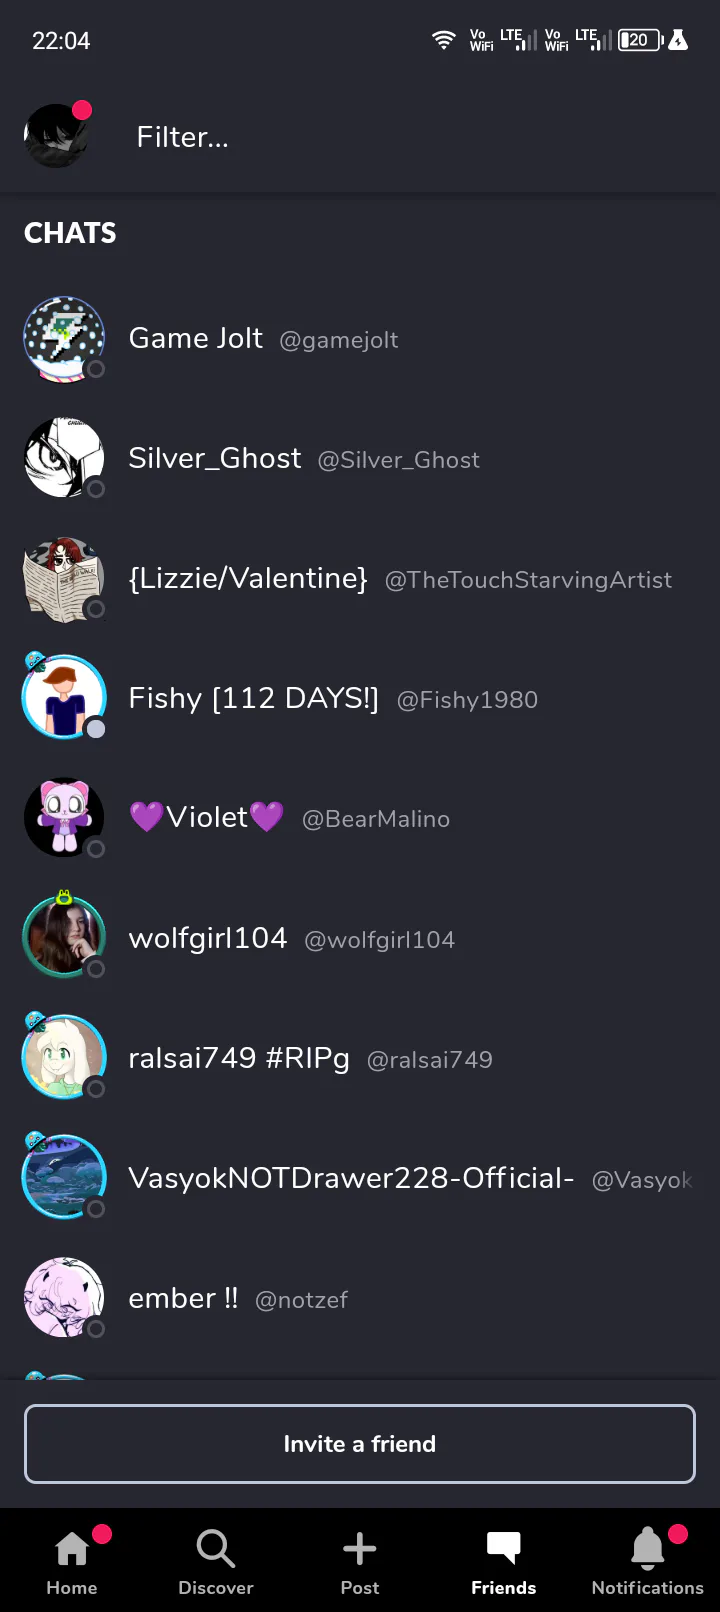Open the Home tab
This screenshot has width=720, height=1612.
72,1560
